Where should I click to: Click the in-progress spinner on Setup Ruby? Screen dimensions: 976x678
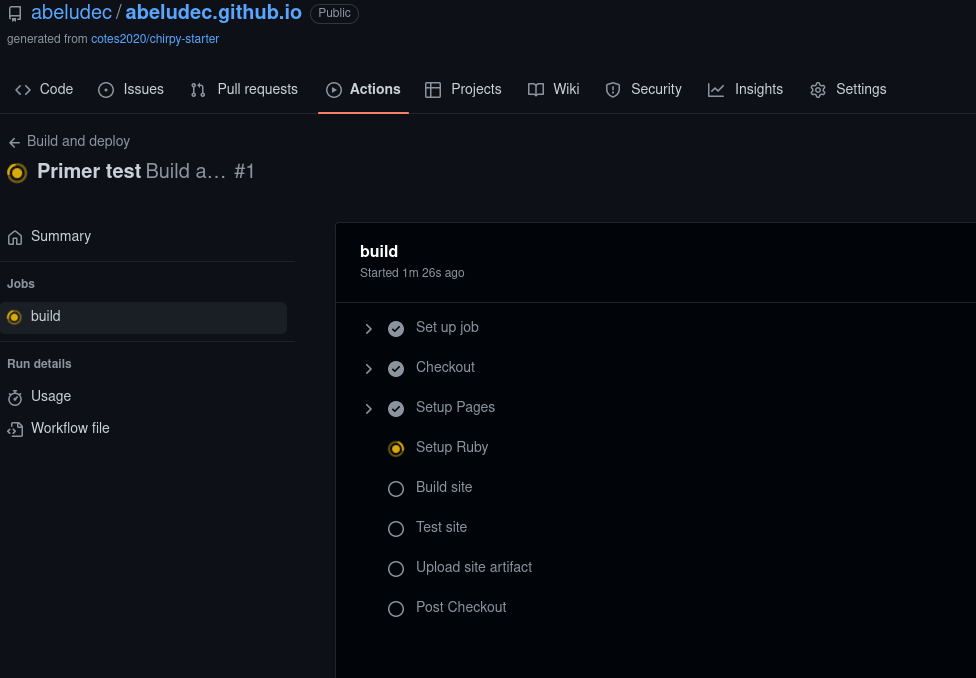tap(396, 448)
